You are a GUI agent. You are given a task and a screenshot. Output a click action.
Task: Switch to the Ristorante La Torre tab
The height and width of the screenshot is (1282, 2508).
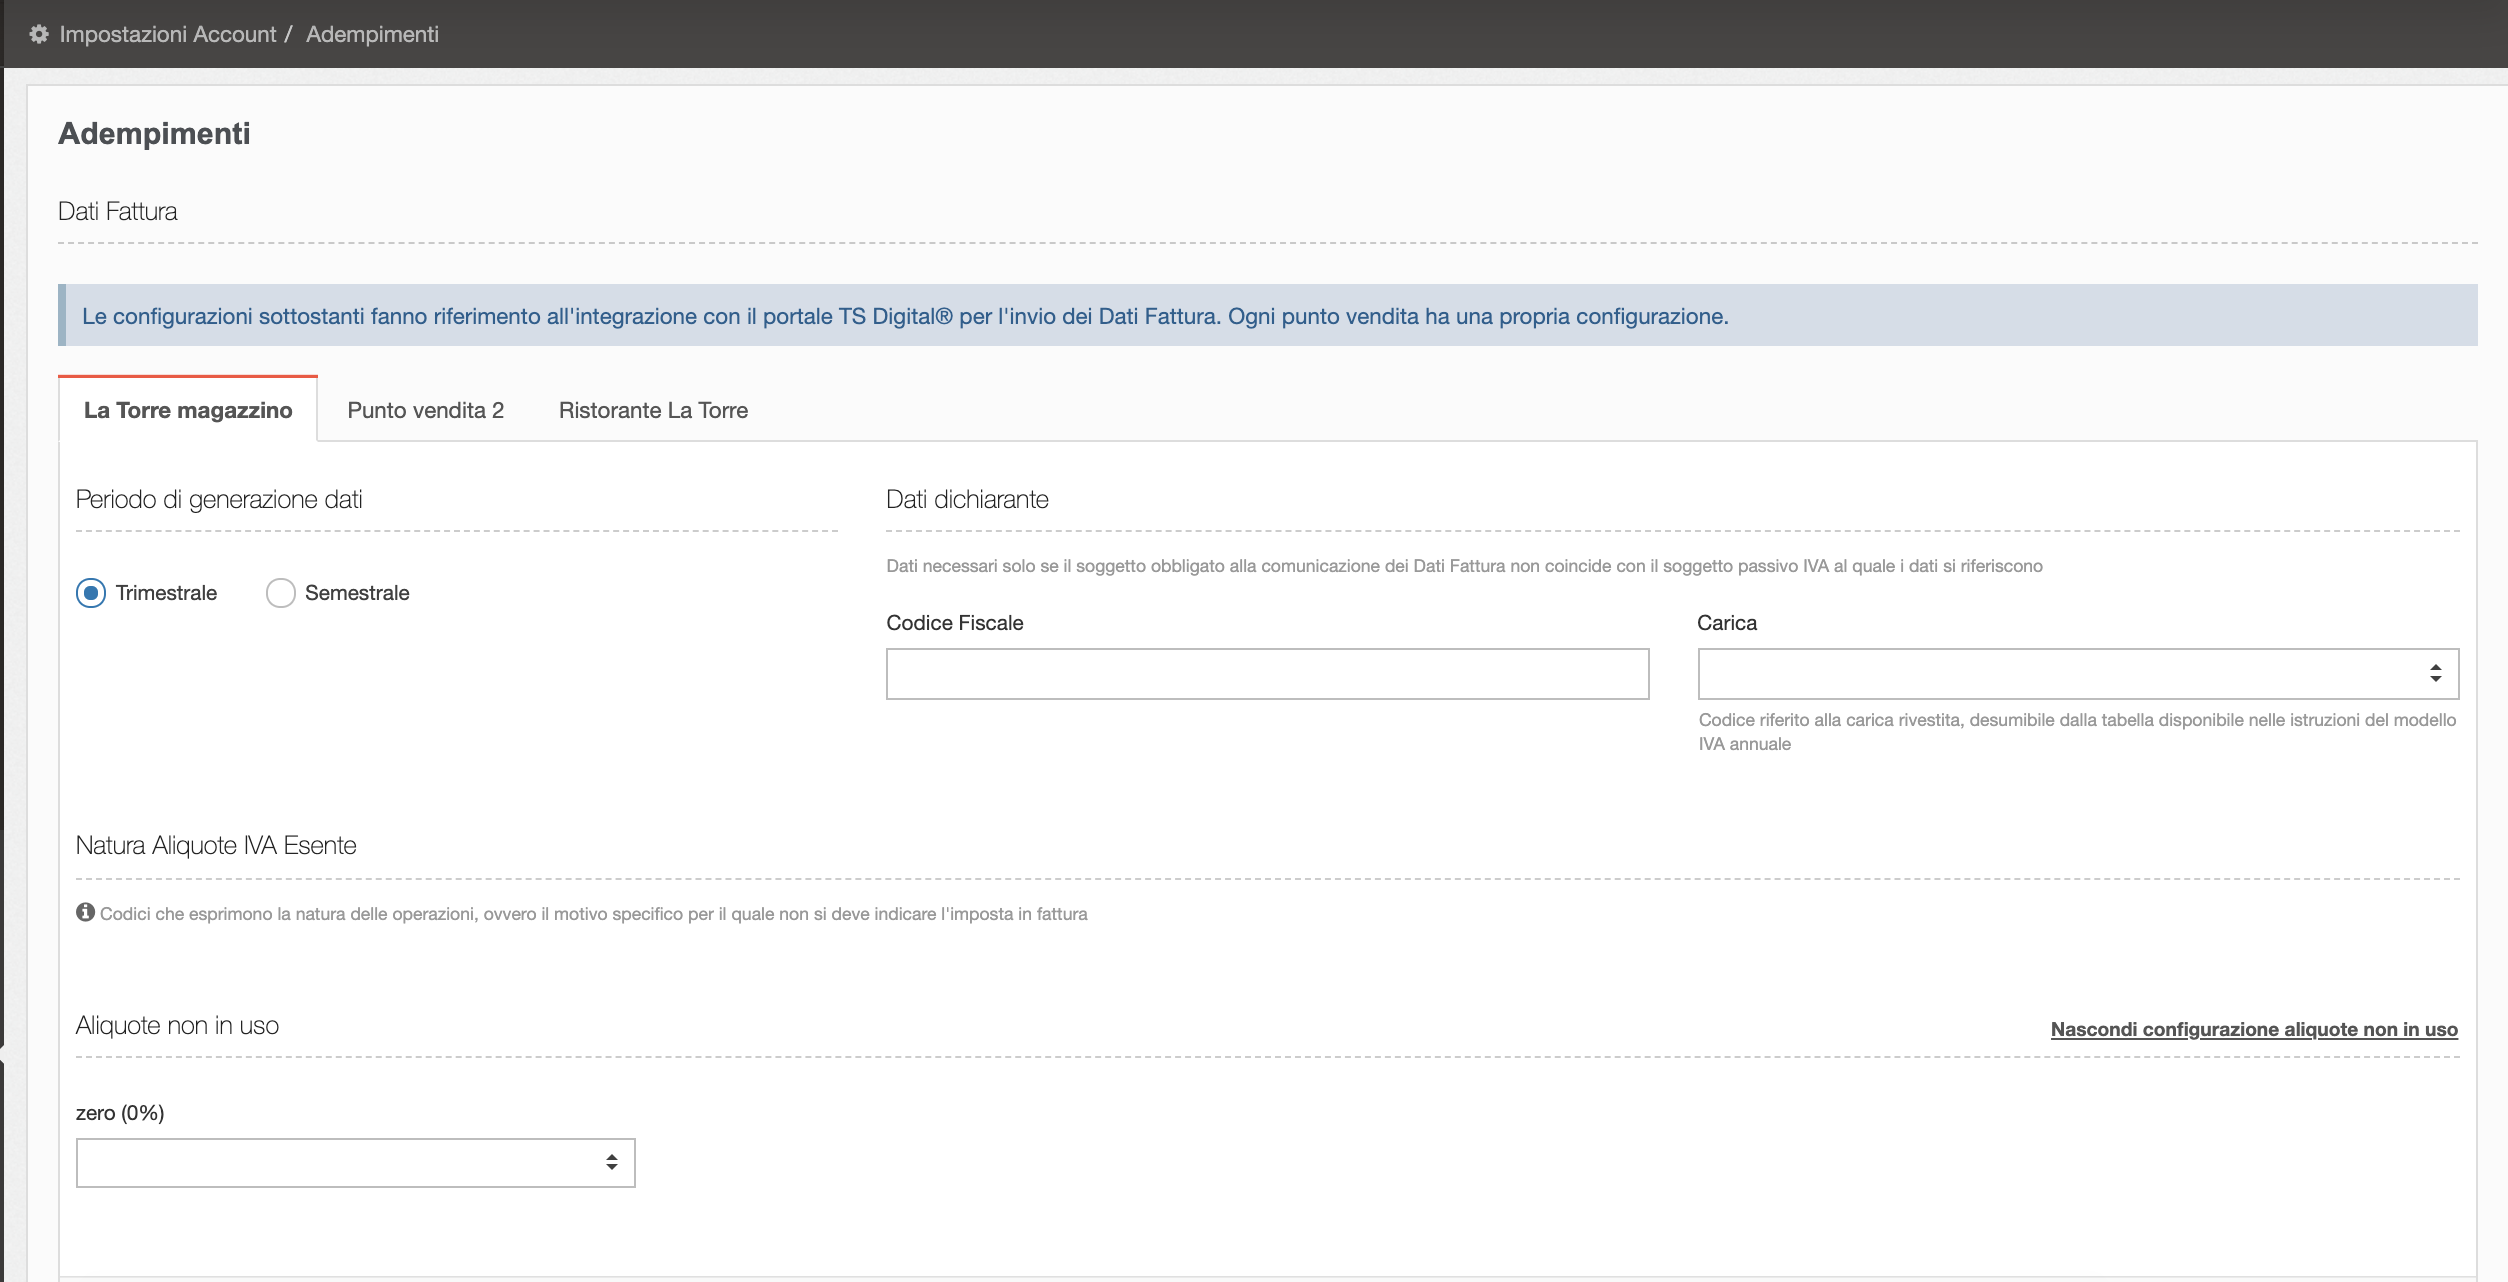click(653, 410)
